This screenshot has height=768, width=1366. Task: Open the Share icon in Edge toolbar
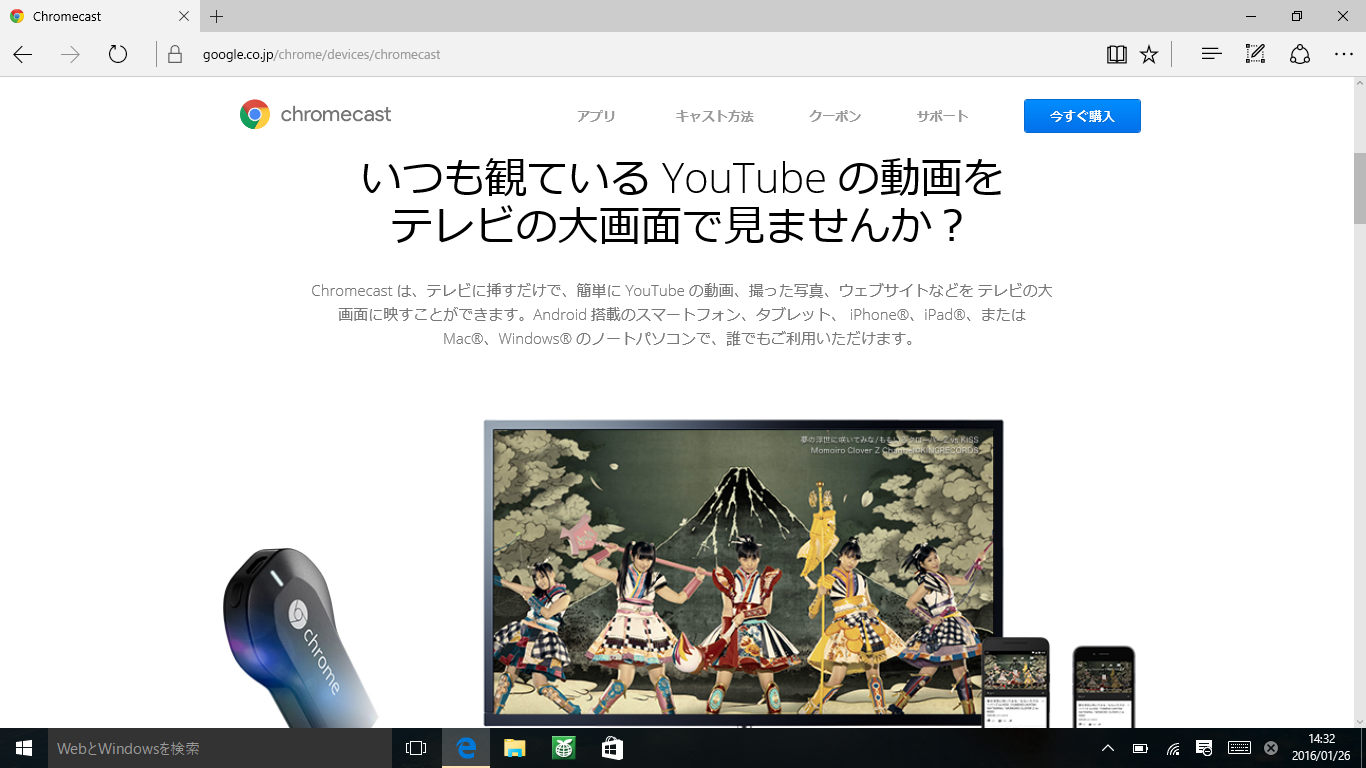[1300, 55]
